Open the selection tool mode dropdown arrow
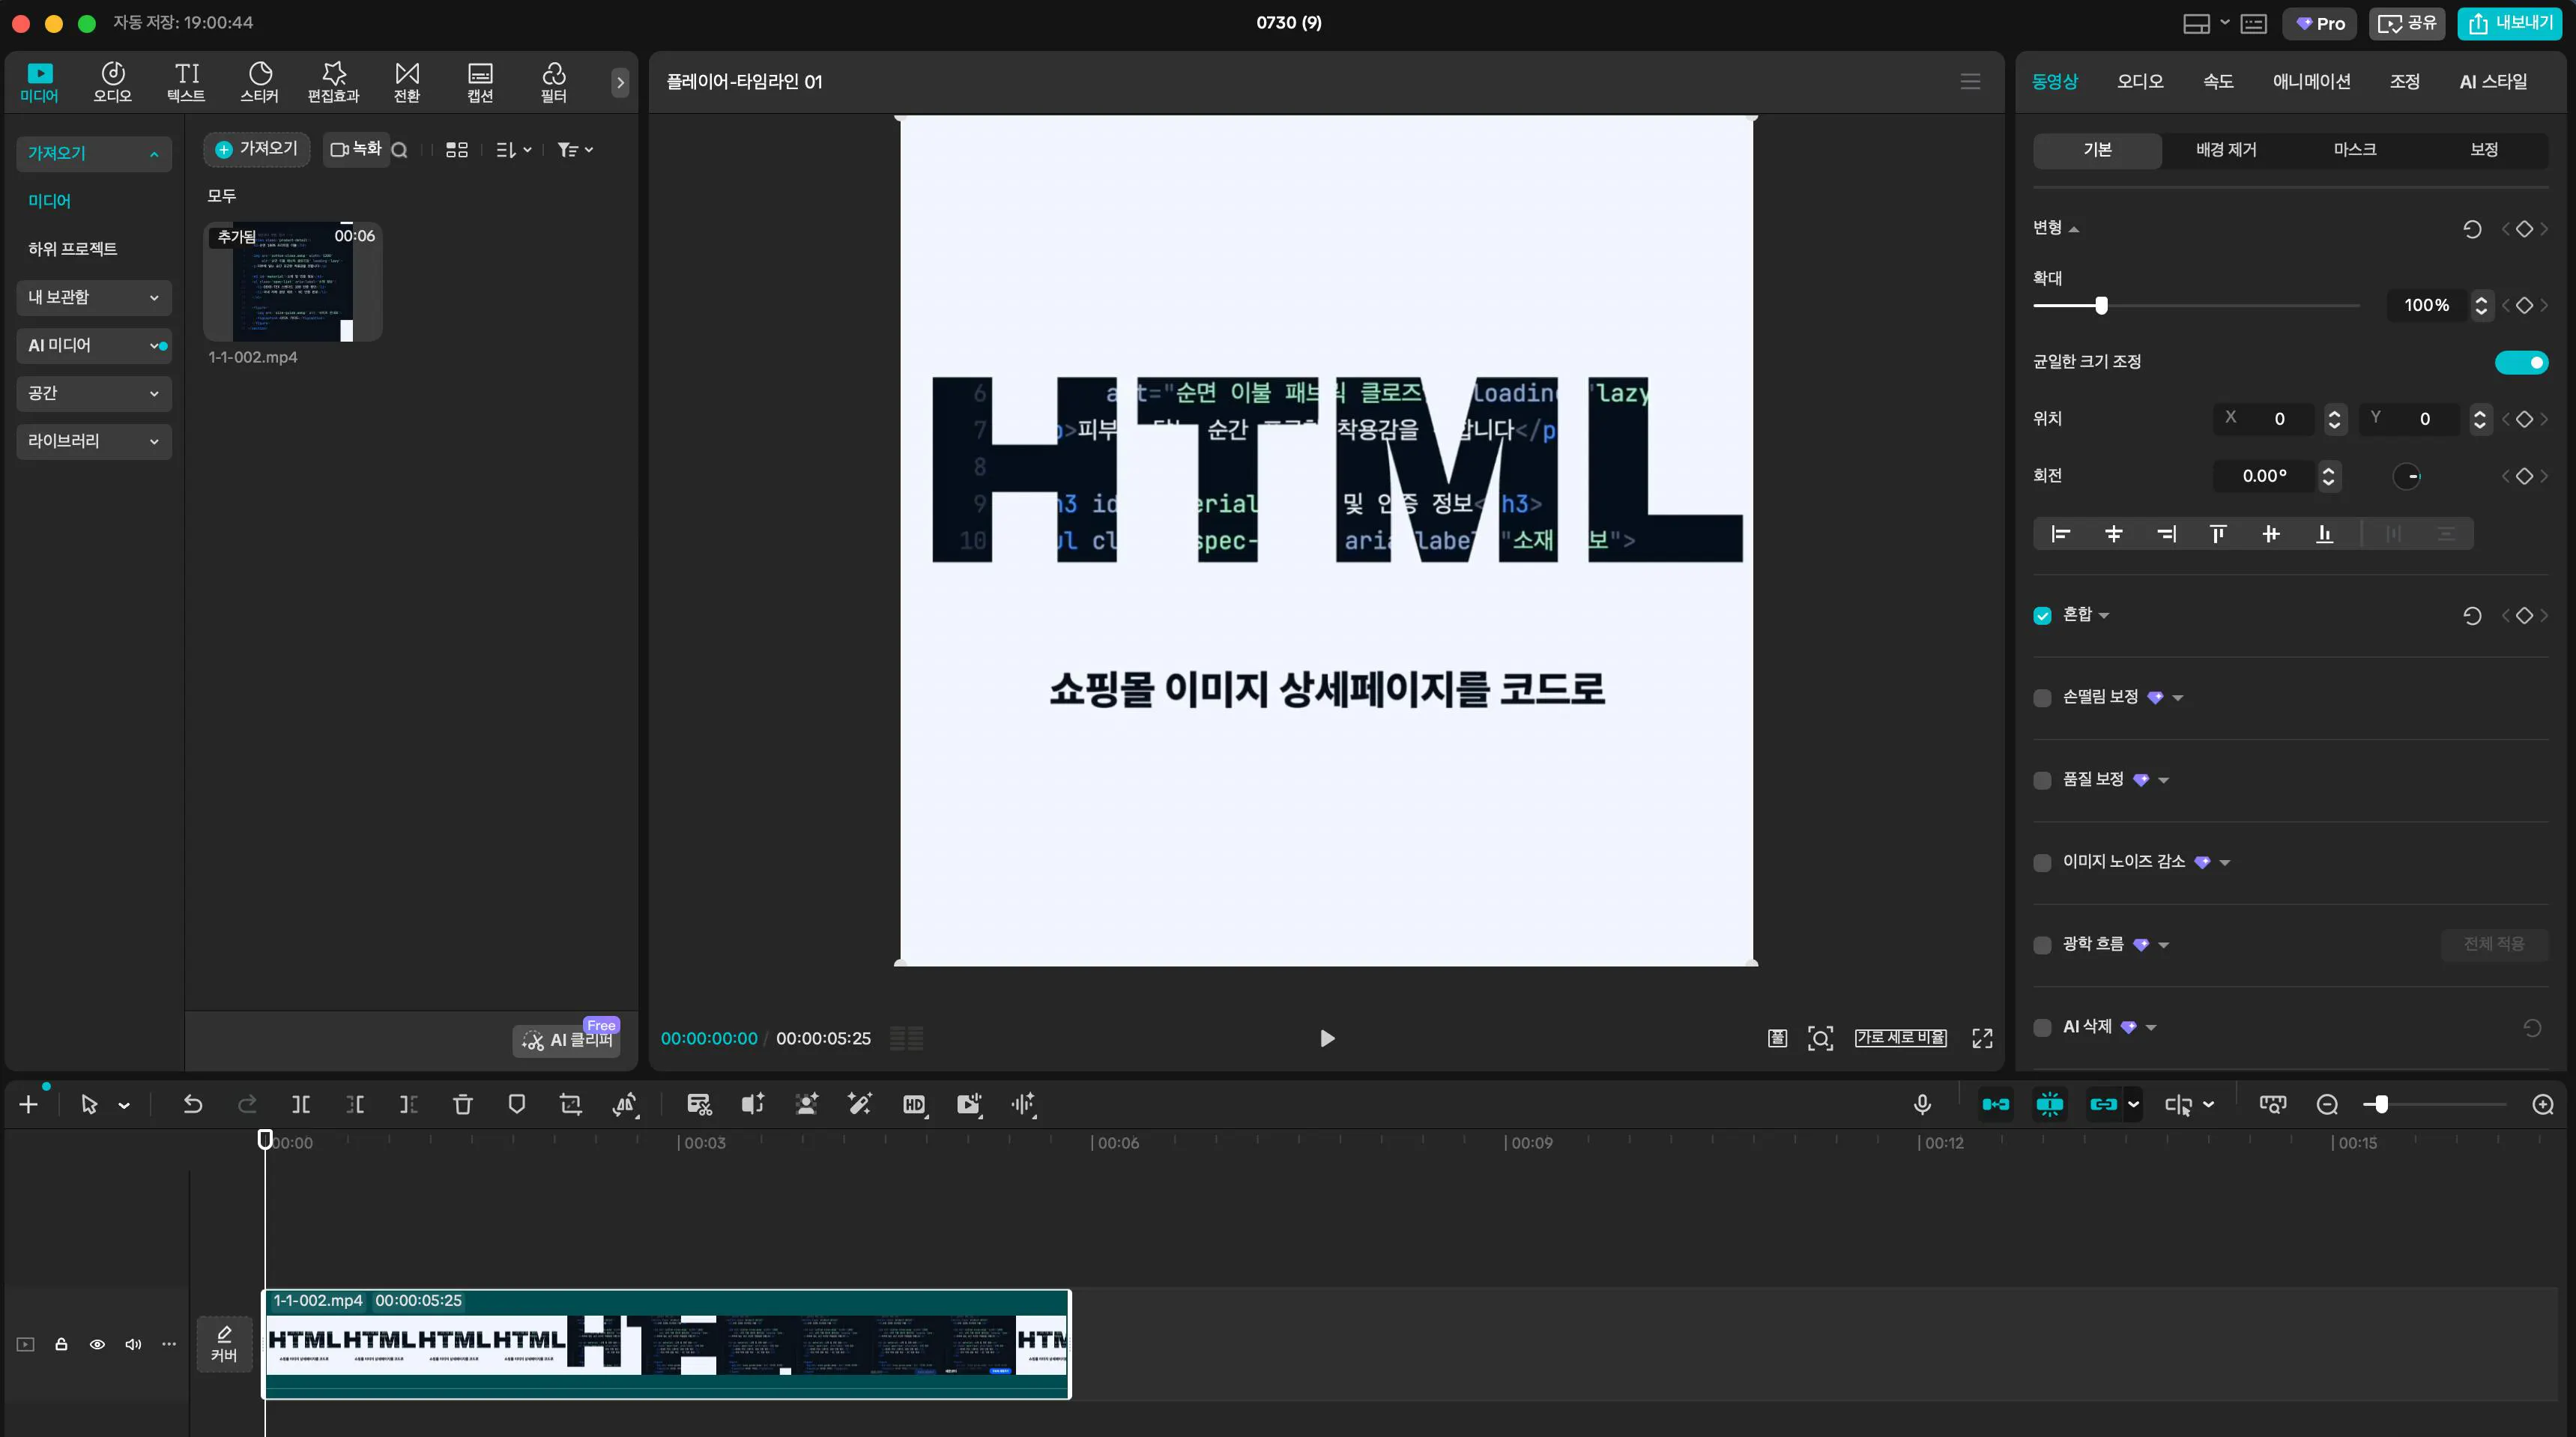The width and height of the screenshot is (2576, 1437). 124,1105
